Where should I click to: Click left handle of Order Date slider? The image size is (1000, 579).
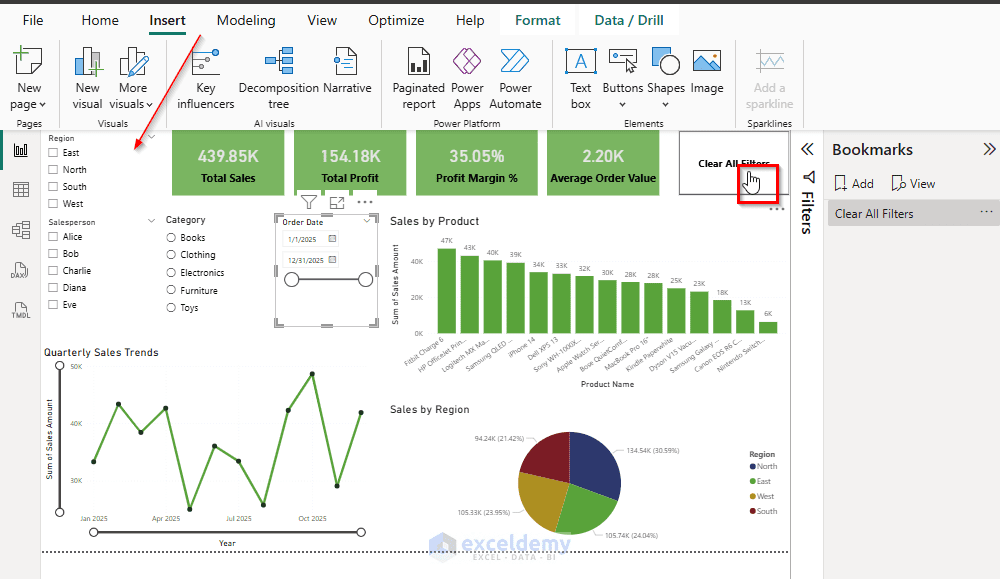[291, 279]
